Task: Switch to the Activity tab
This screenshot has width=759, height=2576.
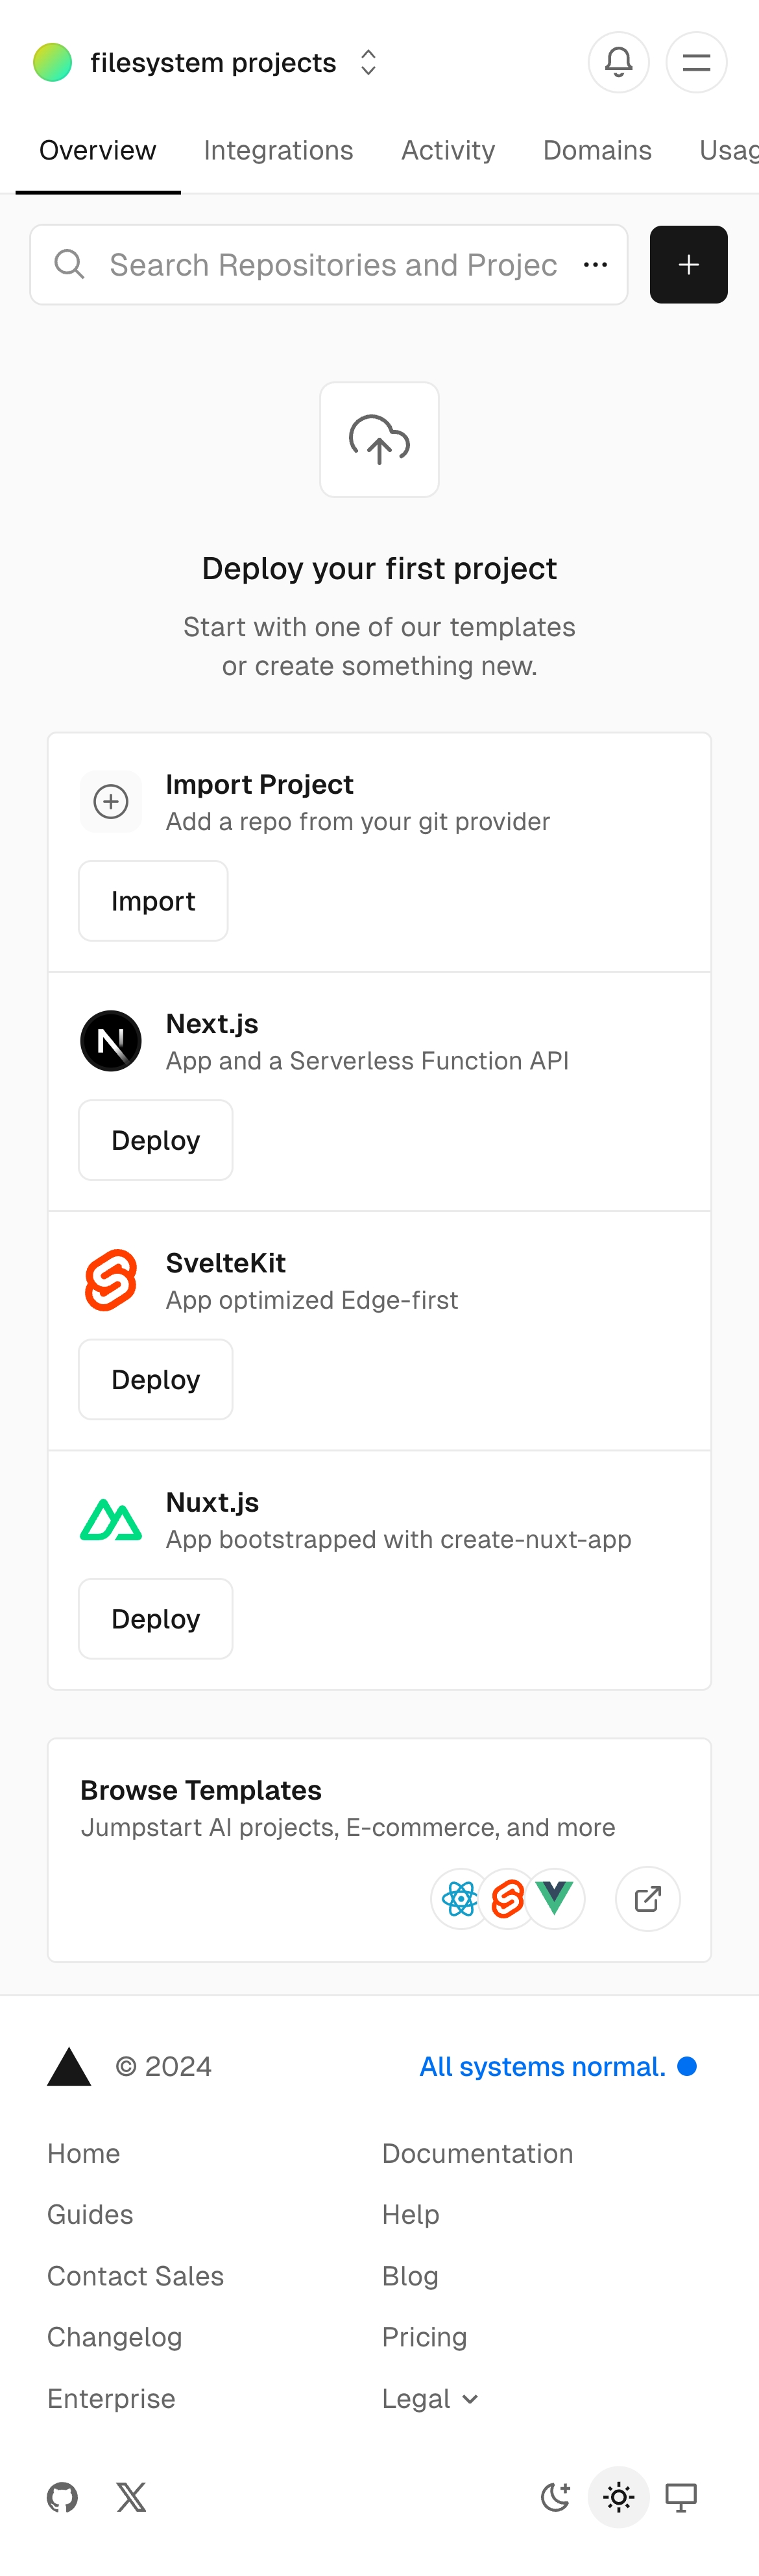Action: [x=448, y=150]
